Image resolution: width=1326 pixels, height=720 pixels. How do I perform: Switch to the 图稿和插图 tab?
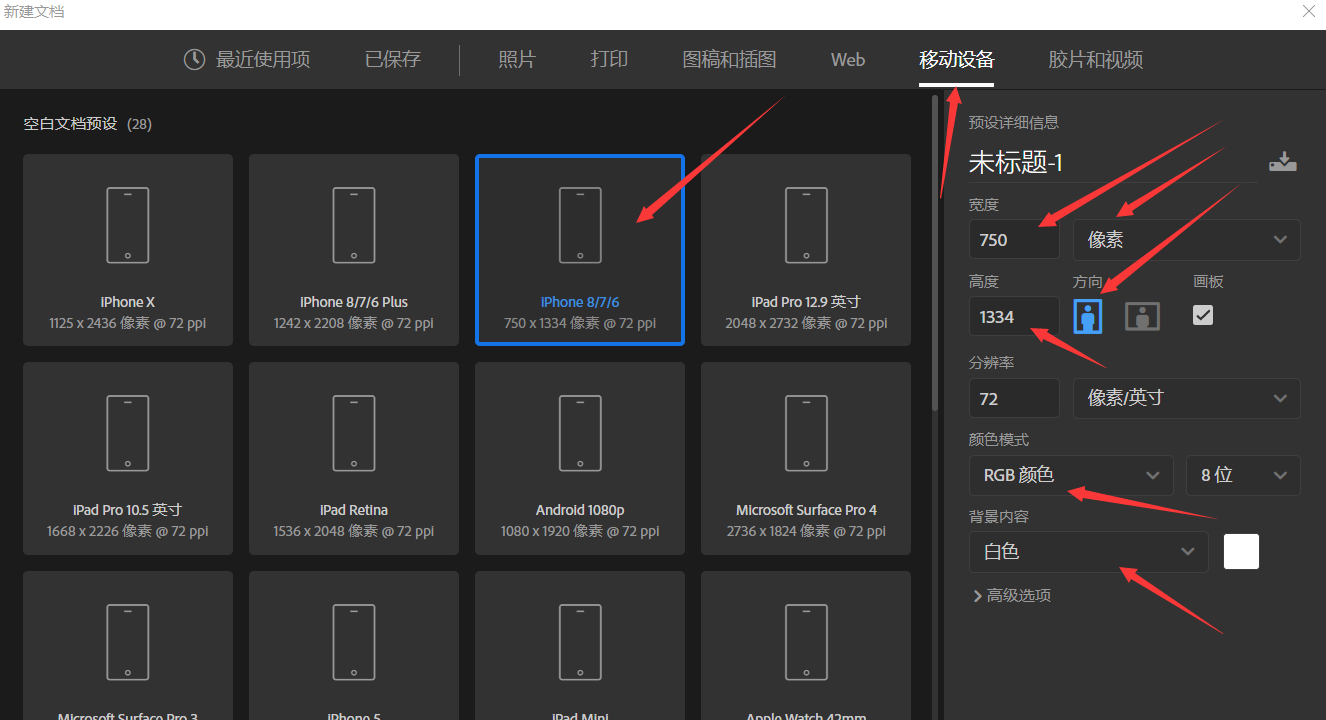pos(729,59)
